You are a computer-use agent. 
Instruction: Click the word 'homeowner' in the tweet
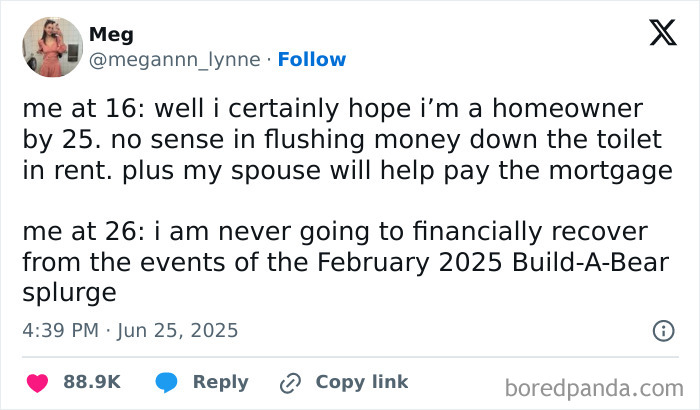pyautogui.click(x=567, y=109)
